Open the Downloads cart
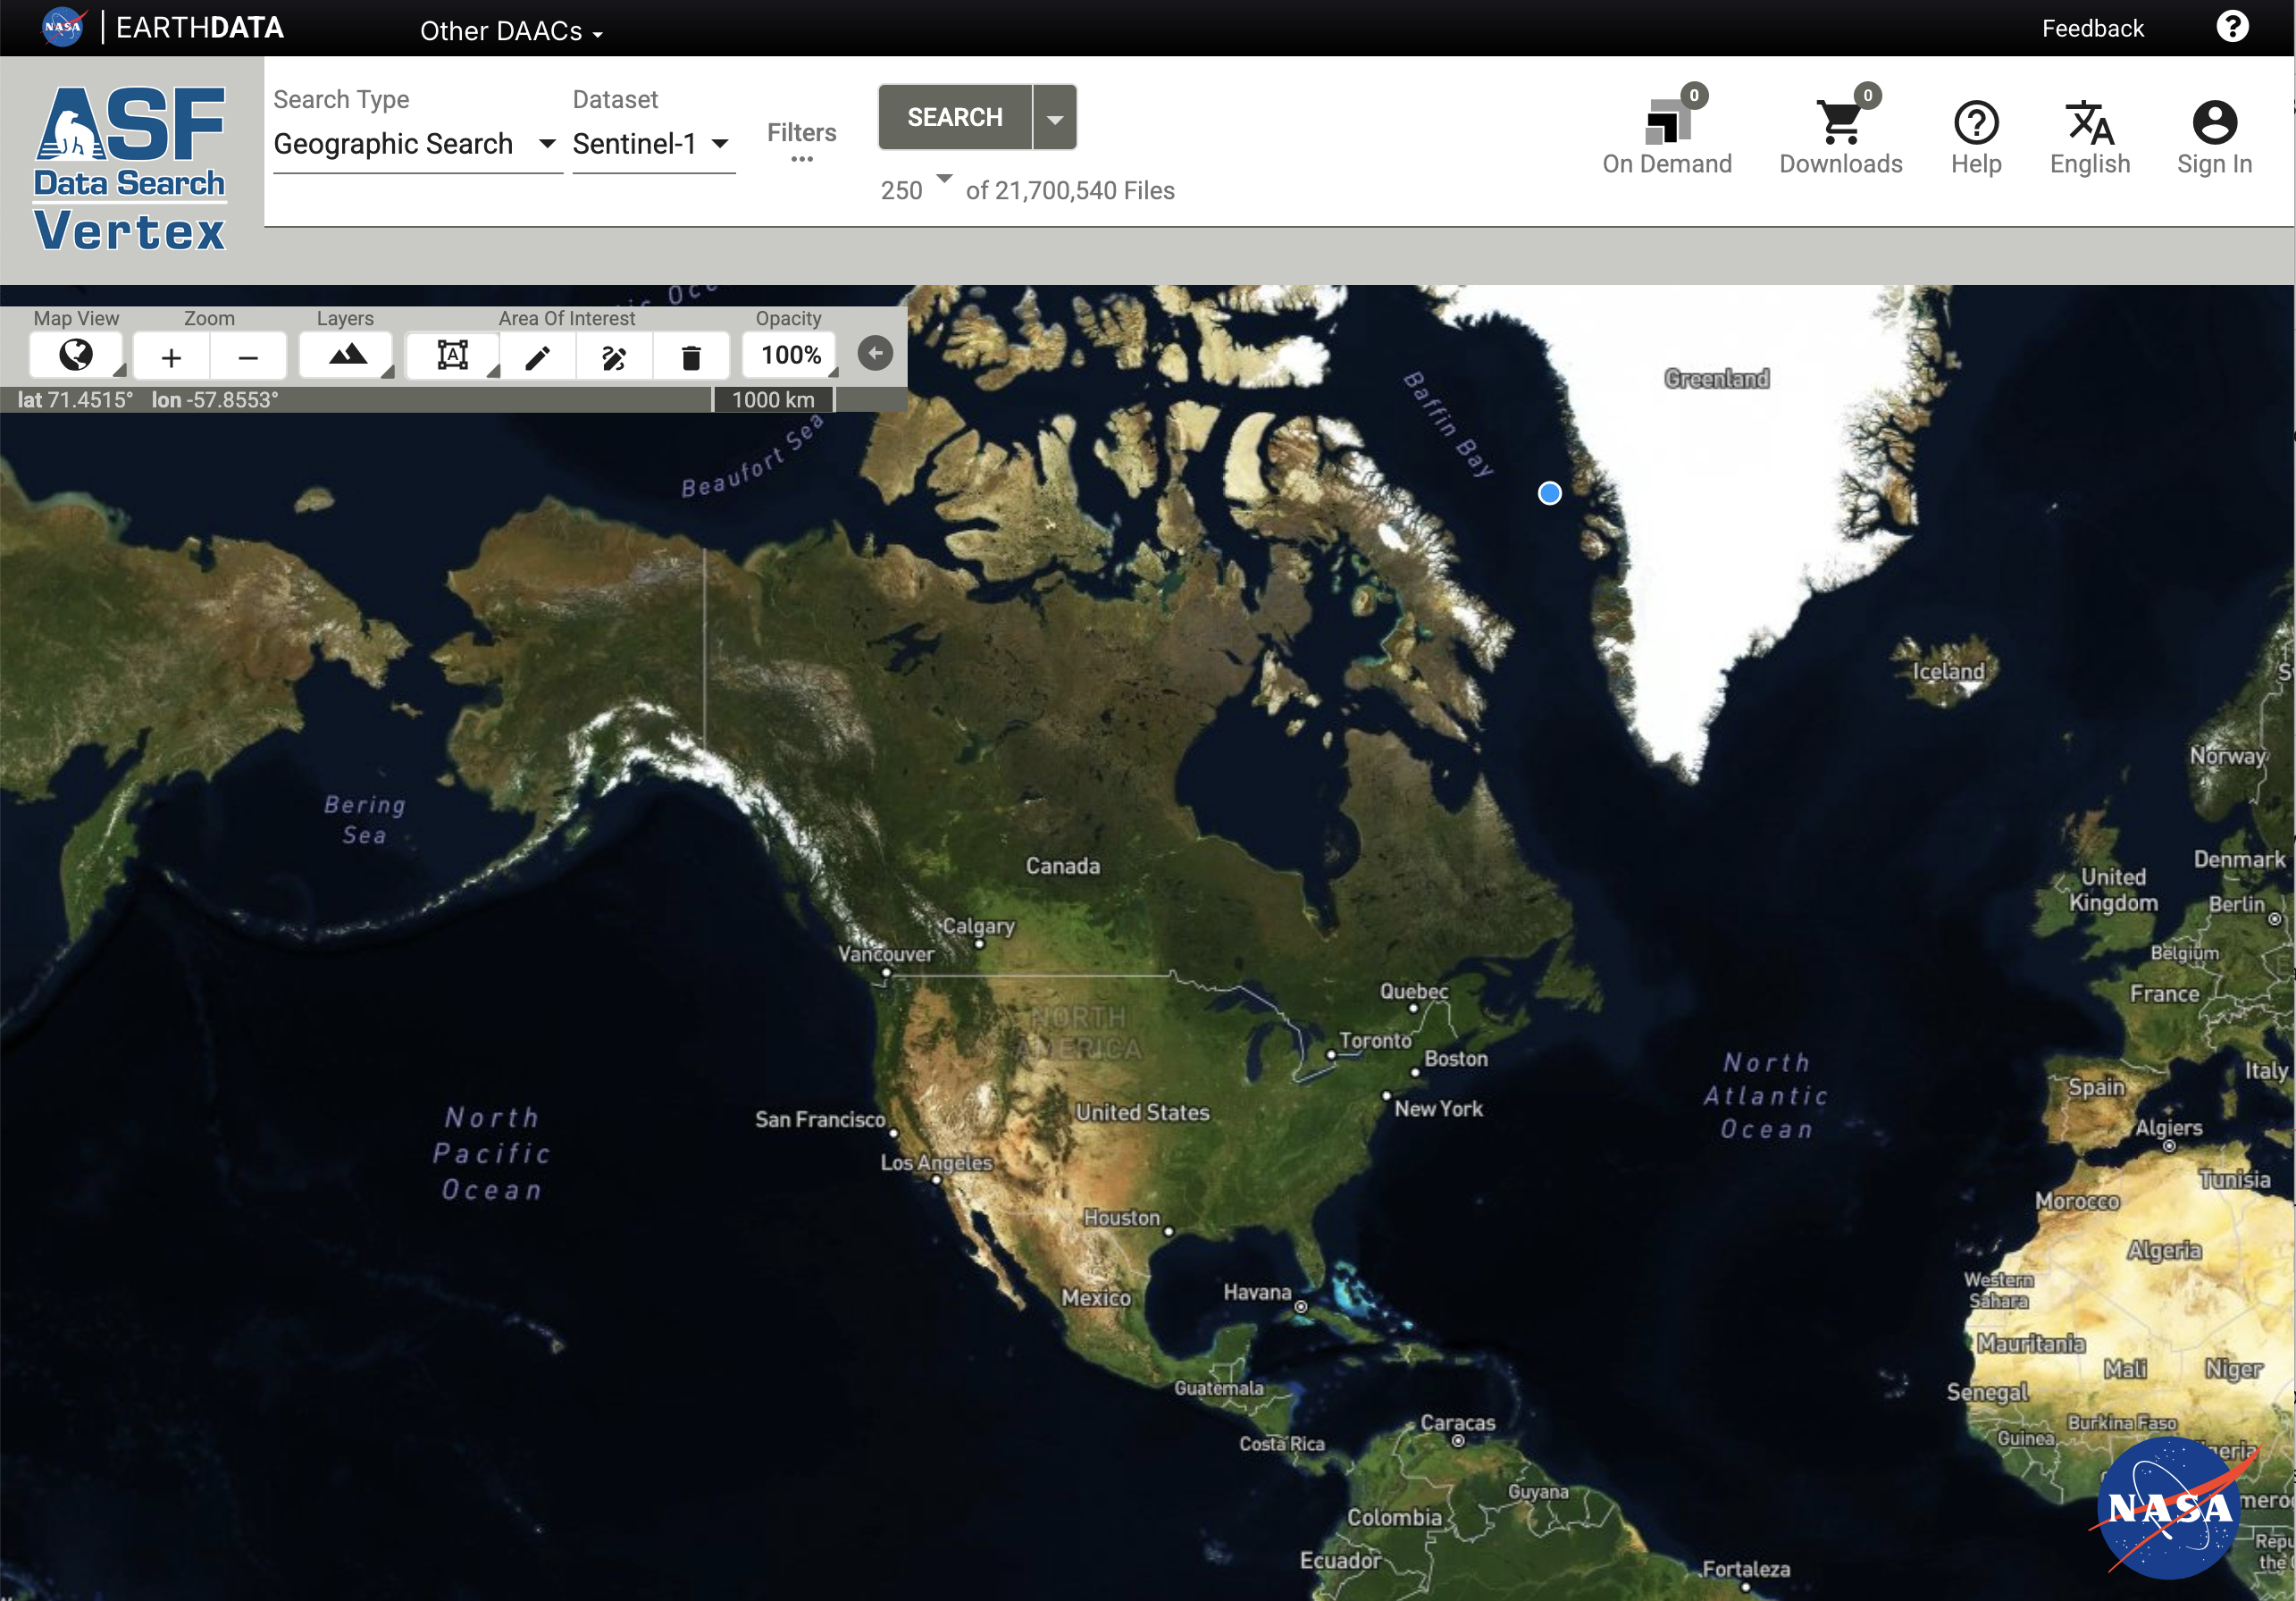This screenshot has height=1601, width=2296. pos(1839,135)
